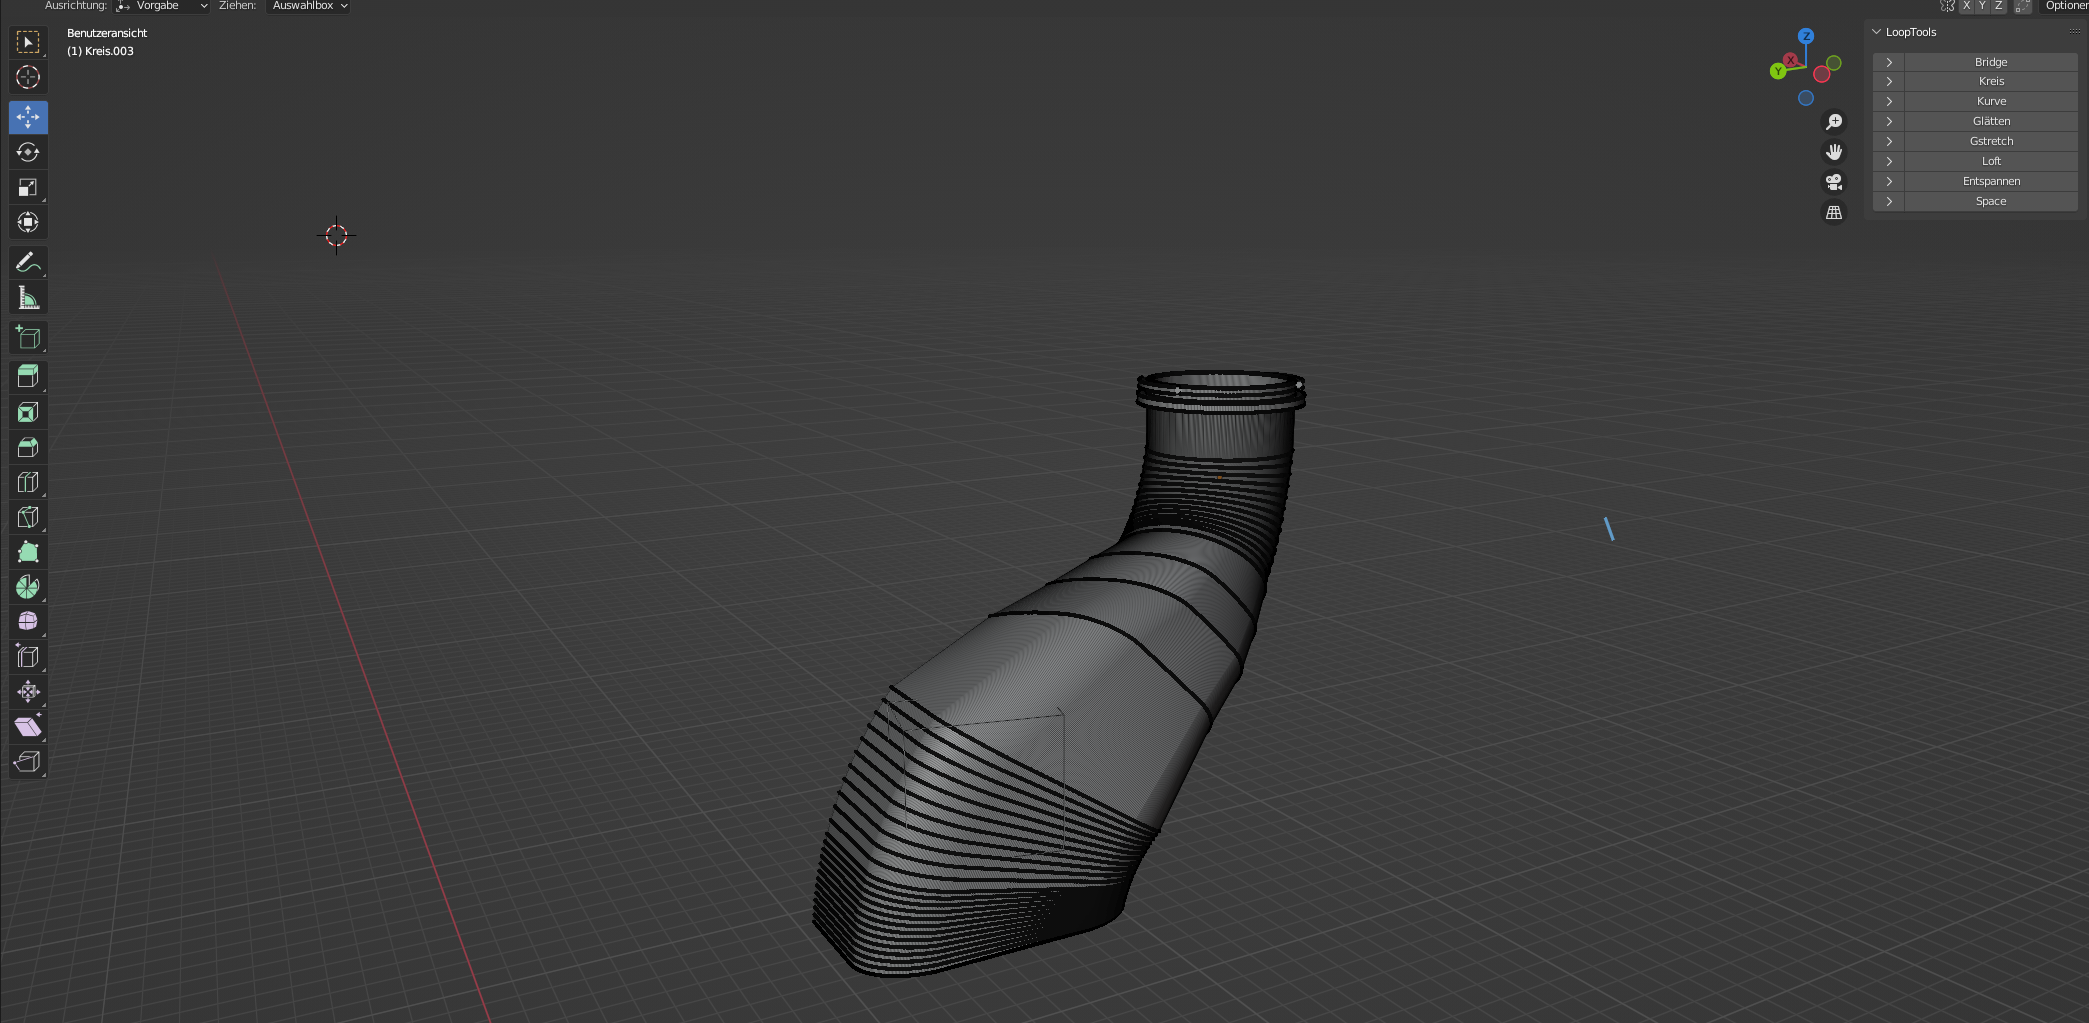Click the Entspannen button
The height and width of the screenshot is (1023, 2089).
[1991, 182]
